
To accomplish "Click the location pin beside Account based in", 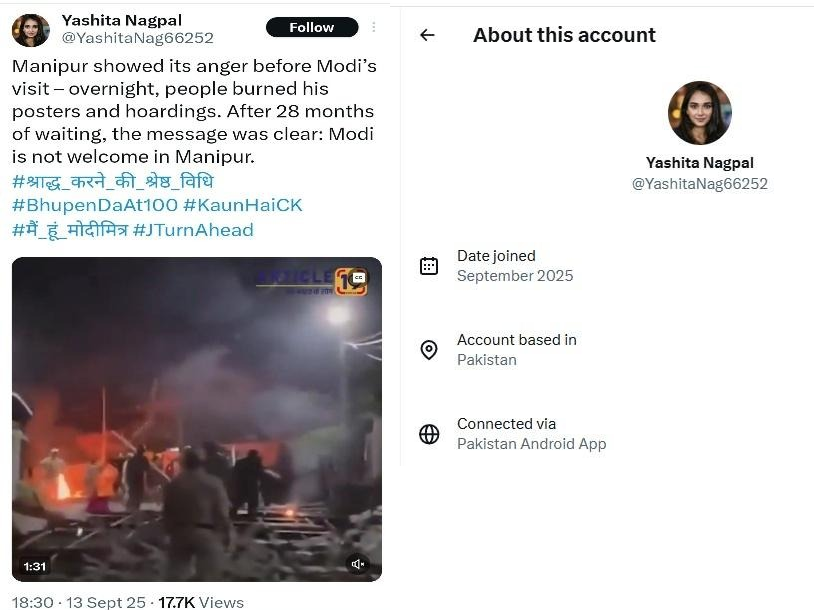I will point(429,350).
